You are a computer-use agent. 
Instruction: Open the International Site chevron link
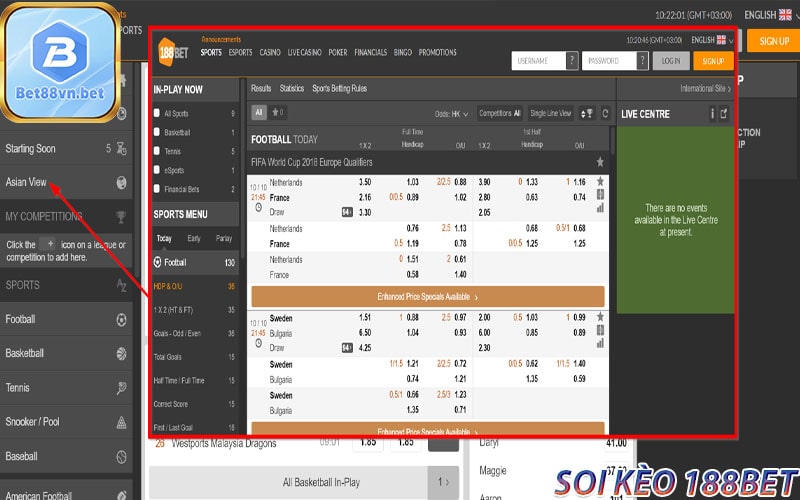pyautogui.click(x=705, y=88)
